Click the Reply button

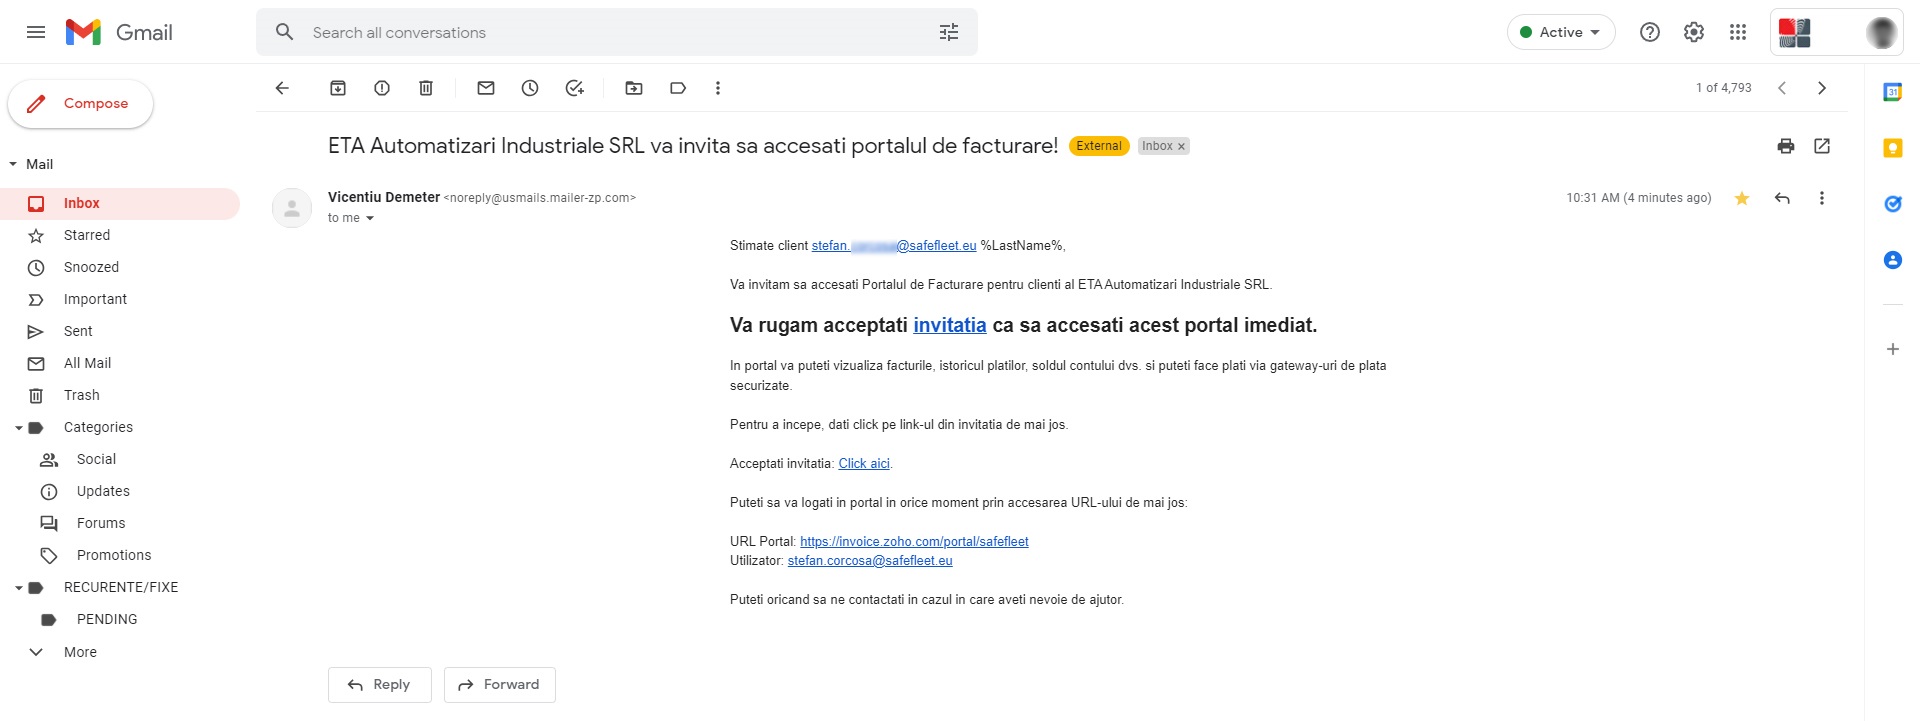[x=379, y=684]
